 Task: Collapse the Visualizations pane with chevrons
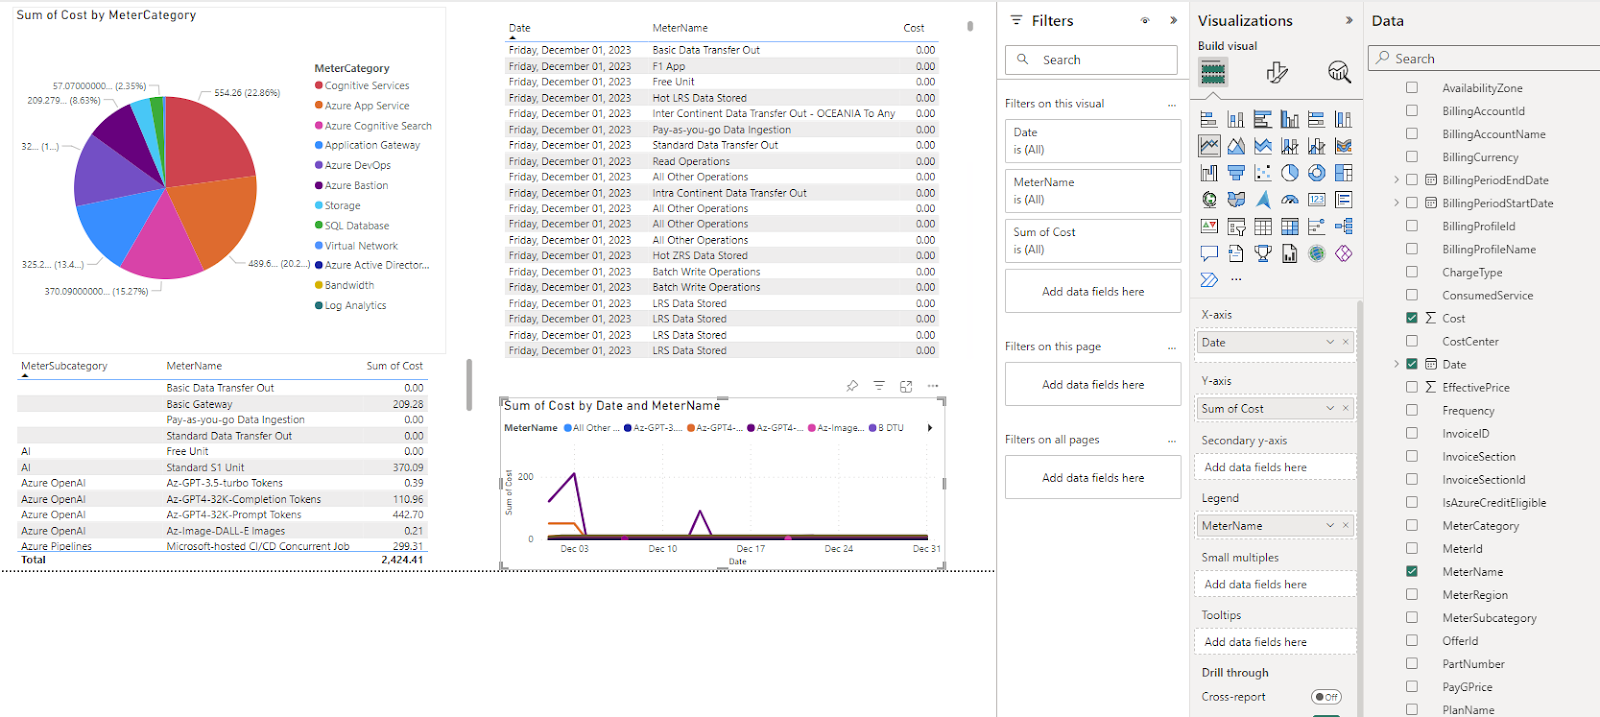click(1349, 20)
